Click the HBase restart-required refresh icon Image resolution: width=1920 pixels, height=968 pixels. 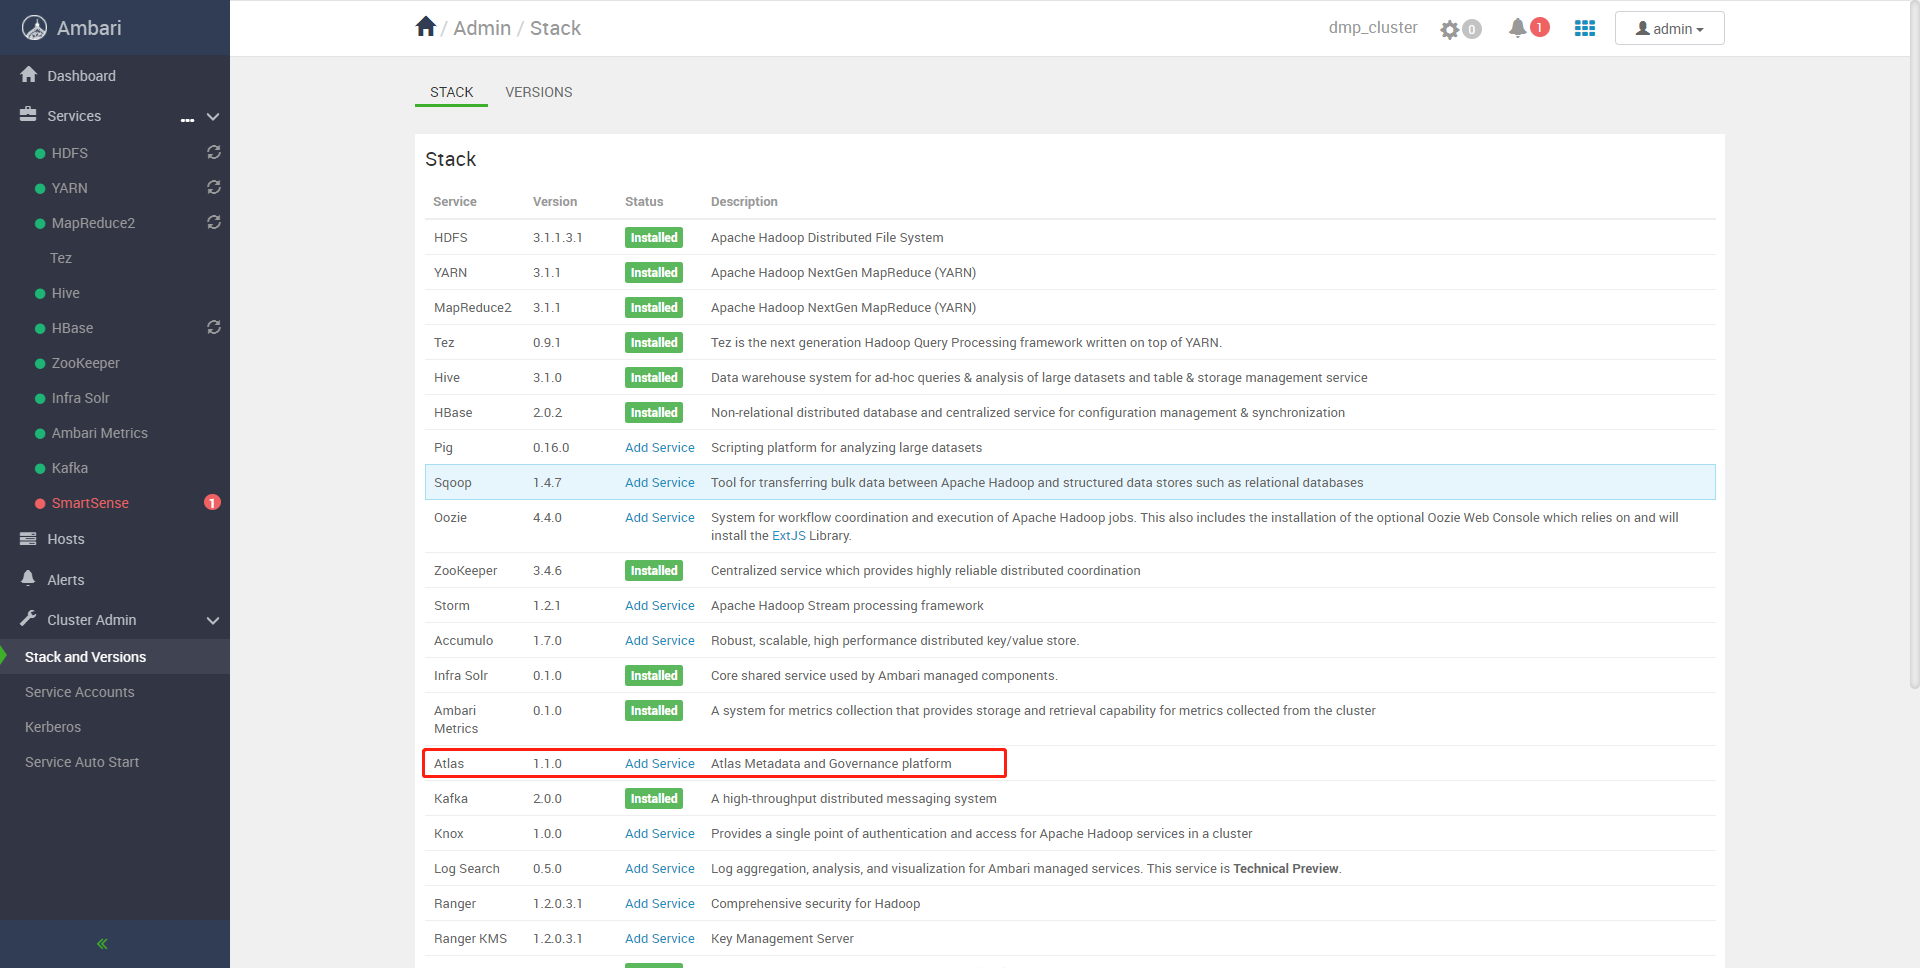(x=214, y=327)
